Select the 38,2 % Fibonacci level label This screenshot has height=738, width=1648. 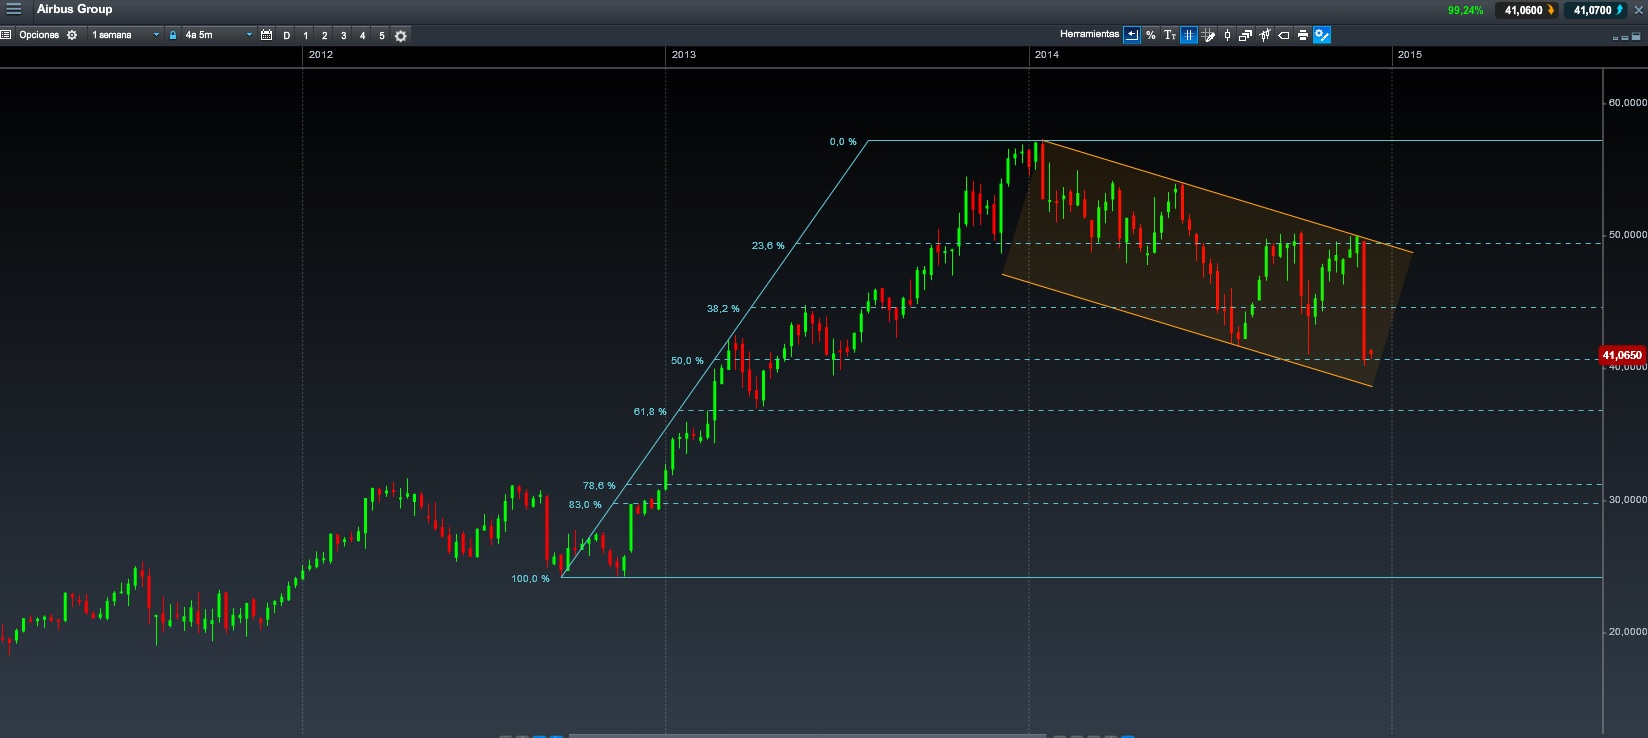(x=723, y=308)
